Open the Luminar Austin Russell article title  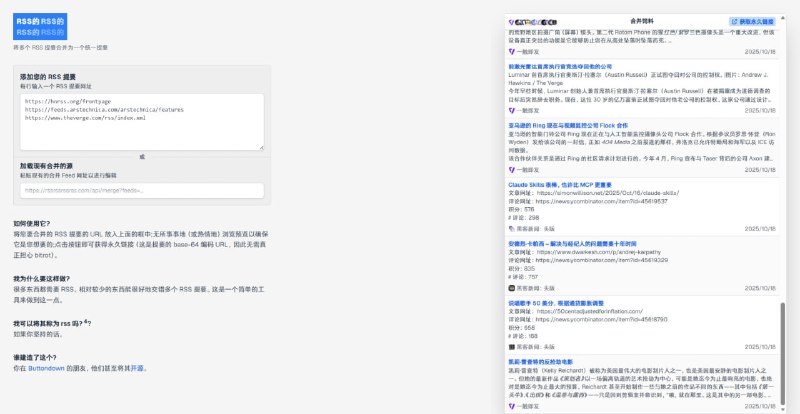[x=560, y=66]
